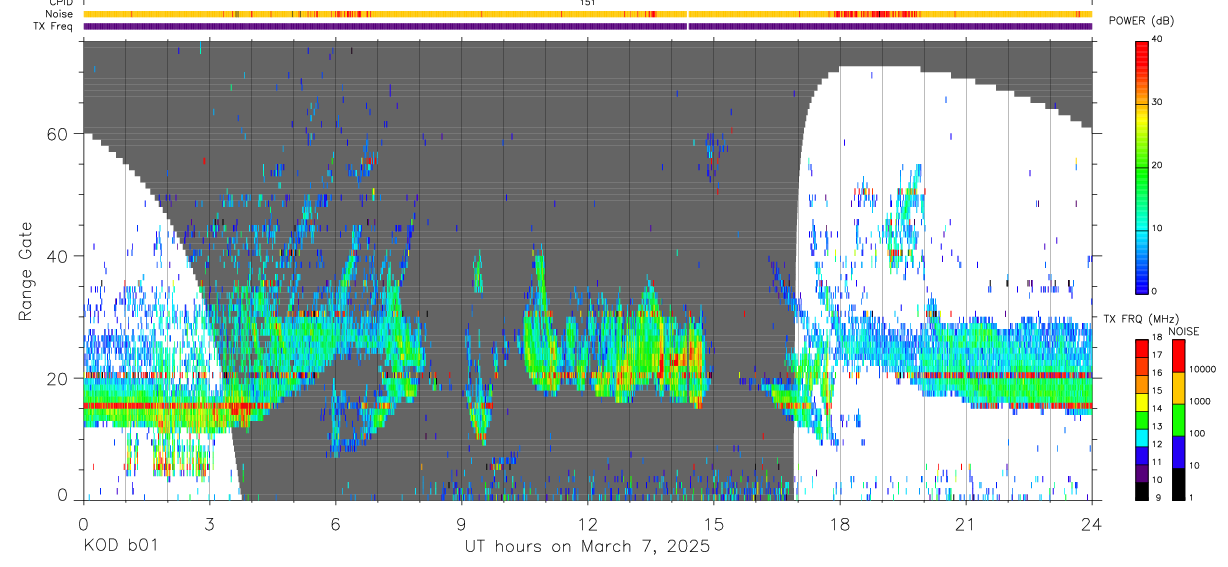
Task: Click the 21 tick on UT hours axis
Action: click(x=966, y=524)
